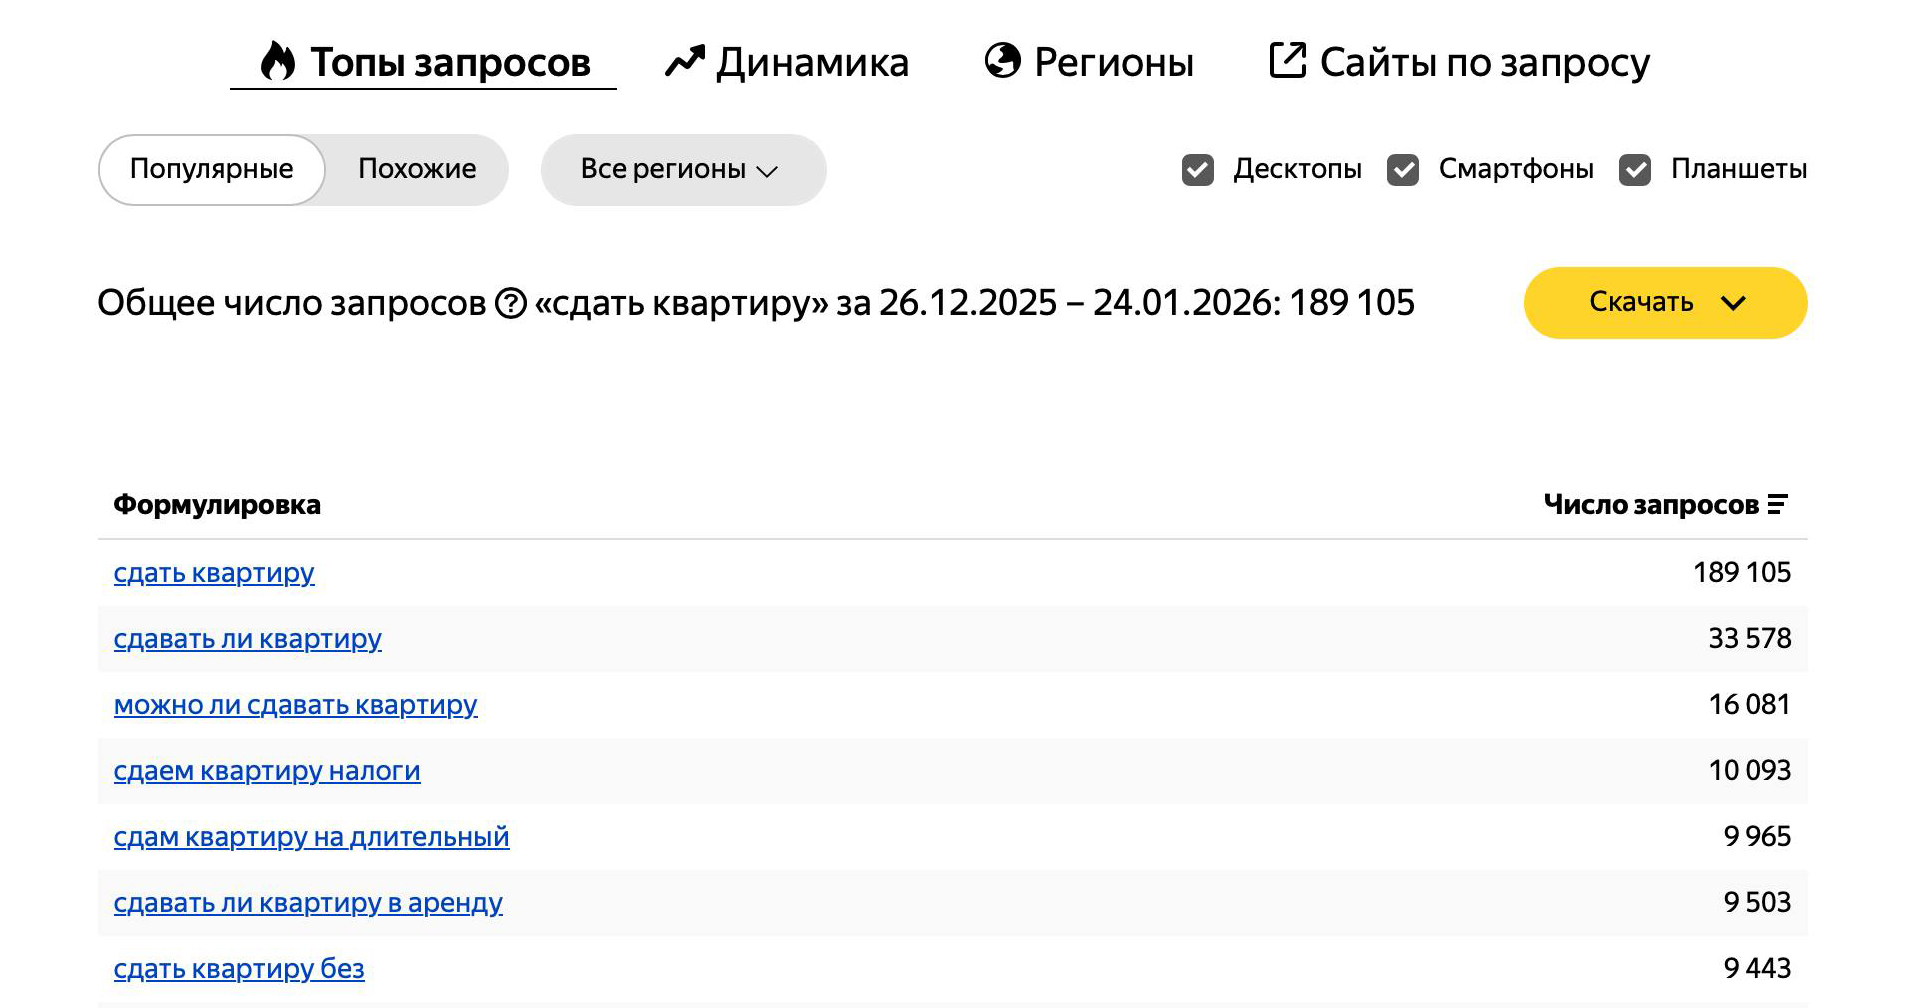
Task: Open the Все регионы dropdown
Action: [x=684, y=170]
